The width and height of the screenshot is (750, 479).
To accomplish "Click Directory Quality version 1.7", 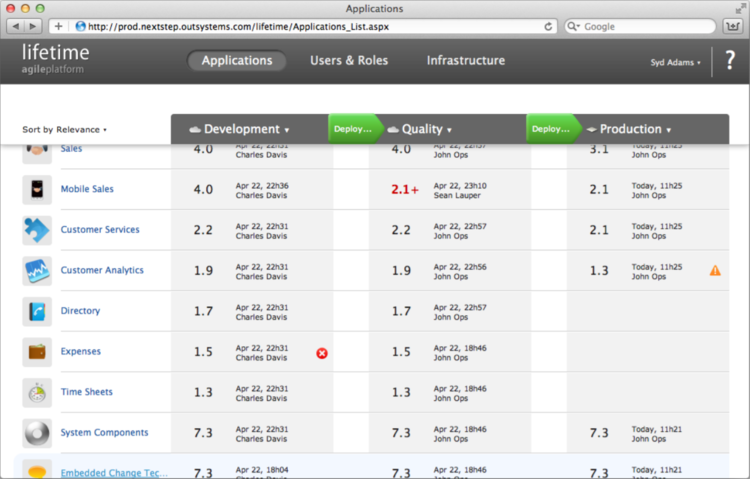I will pyautogui.click(x=401, y=312).
